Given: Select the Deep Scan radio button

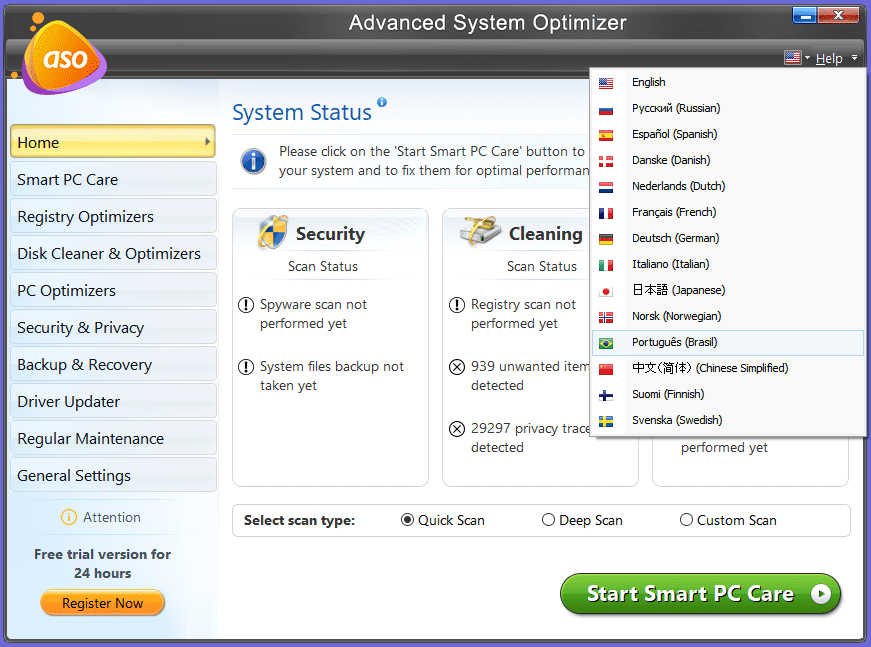Looking at the screenshot, I should [548, 520].
